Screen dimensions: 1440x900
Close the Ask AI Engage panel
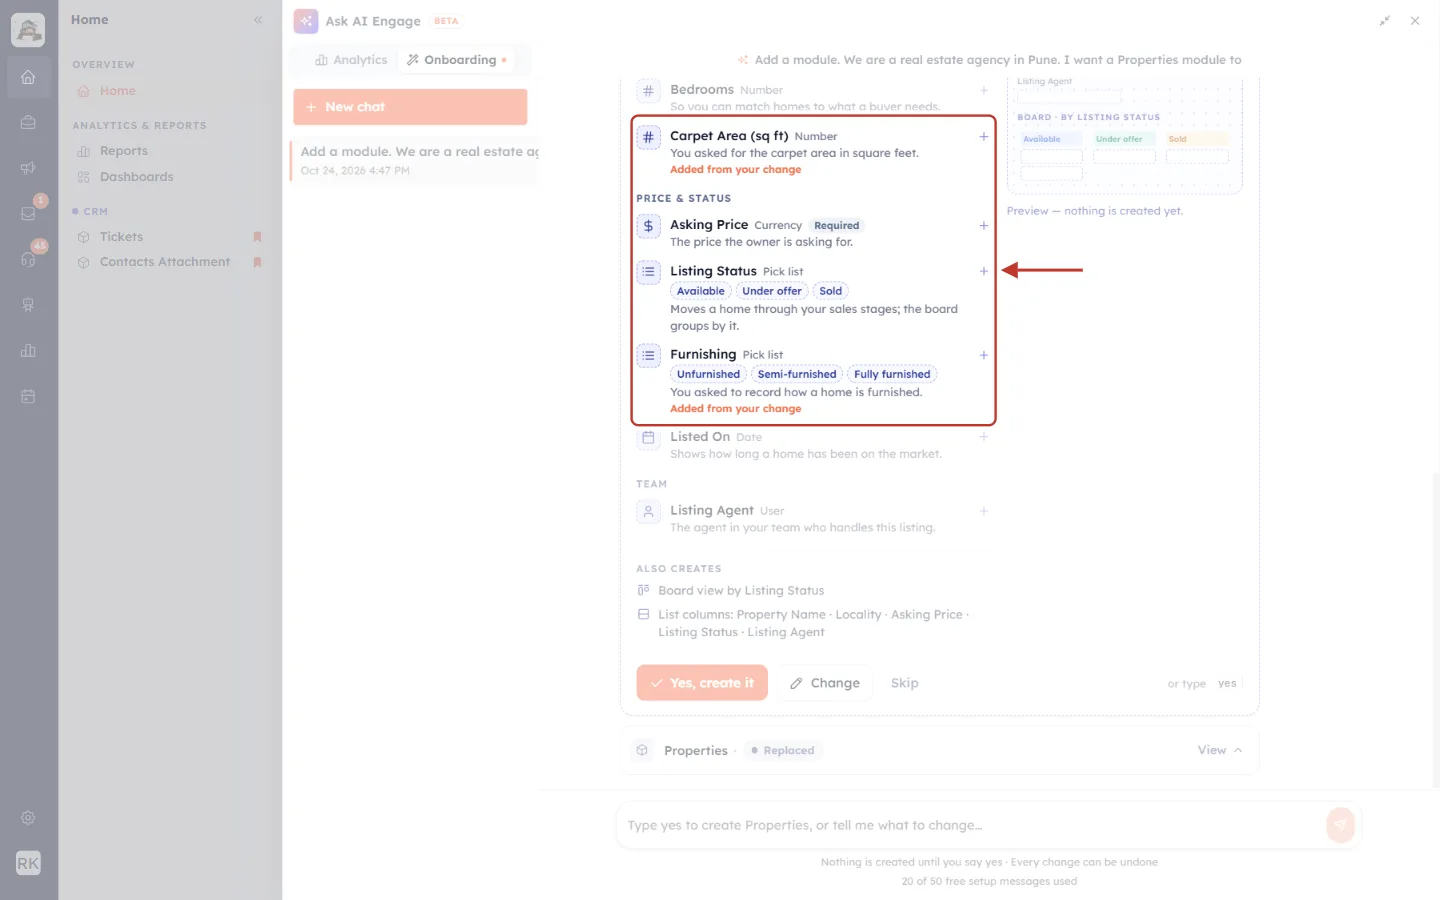click(x=1415, y=20)
